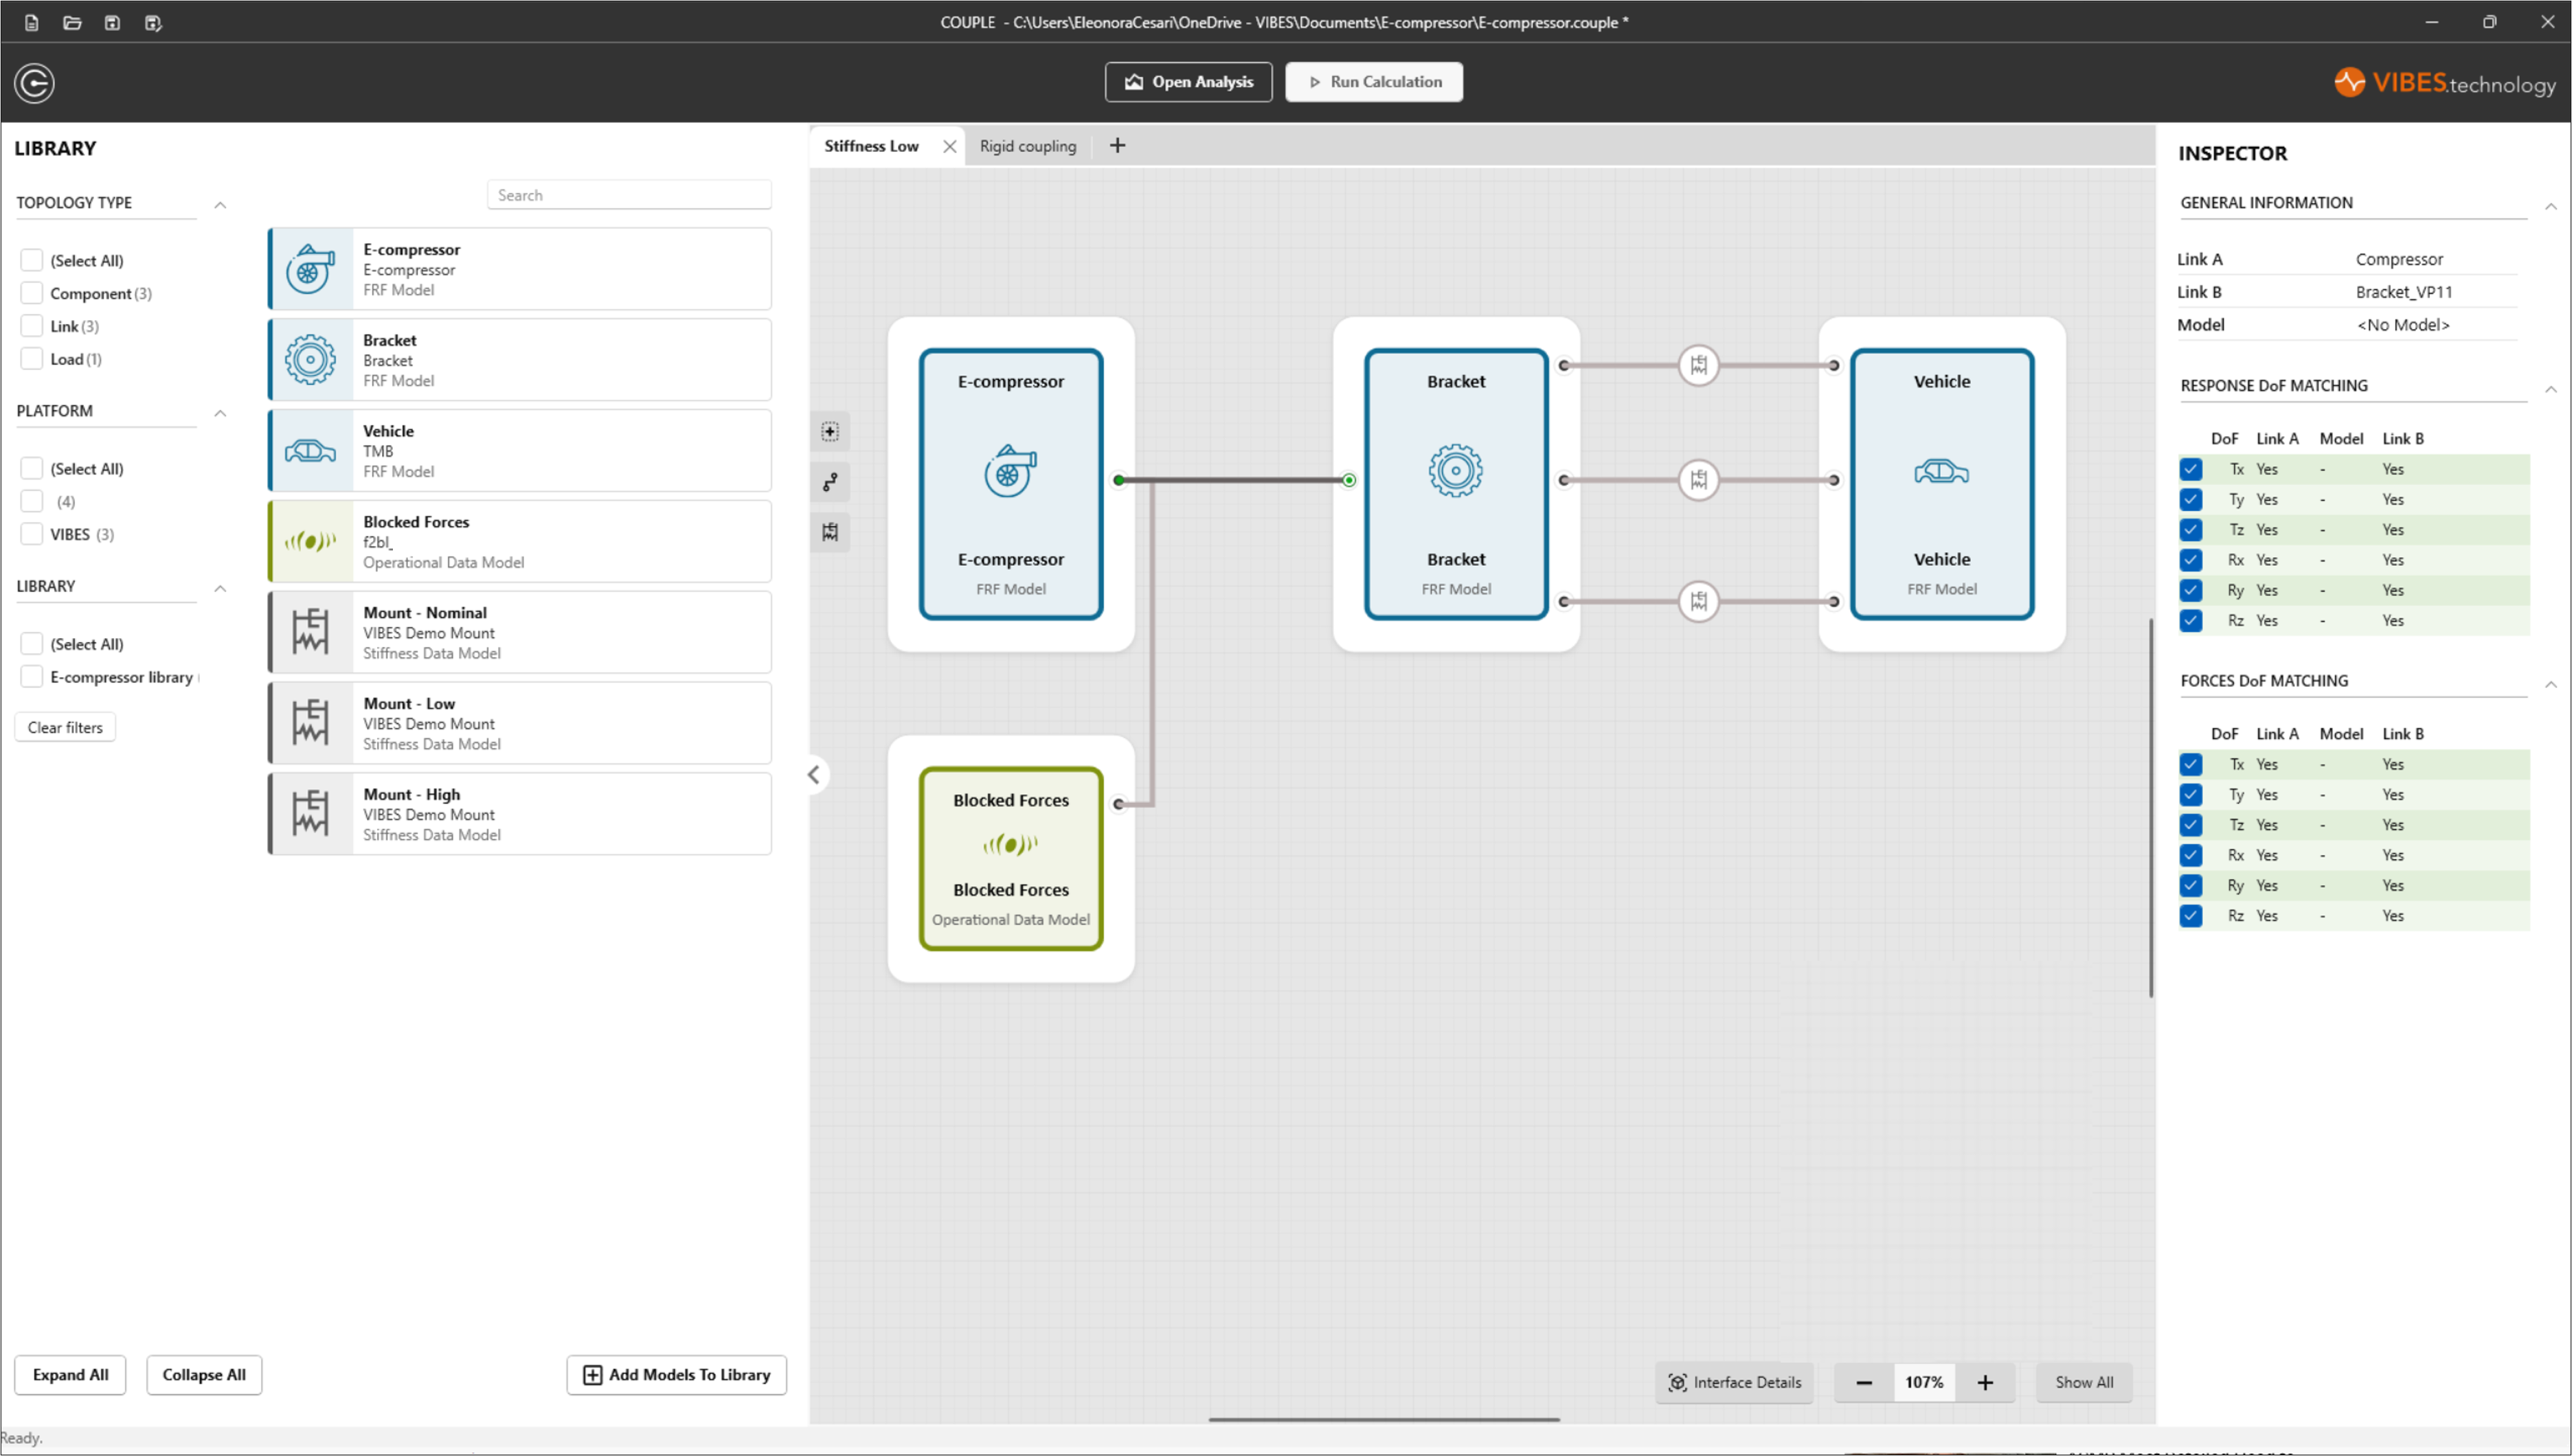Screen dimensions: 2572x1456
Task: Uncheck Ty in Forces DoF Matching
Action: (2190, 795)
